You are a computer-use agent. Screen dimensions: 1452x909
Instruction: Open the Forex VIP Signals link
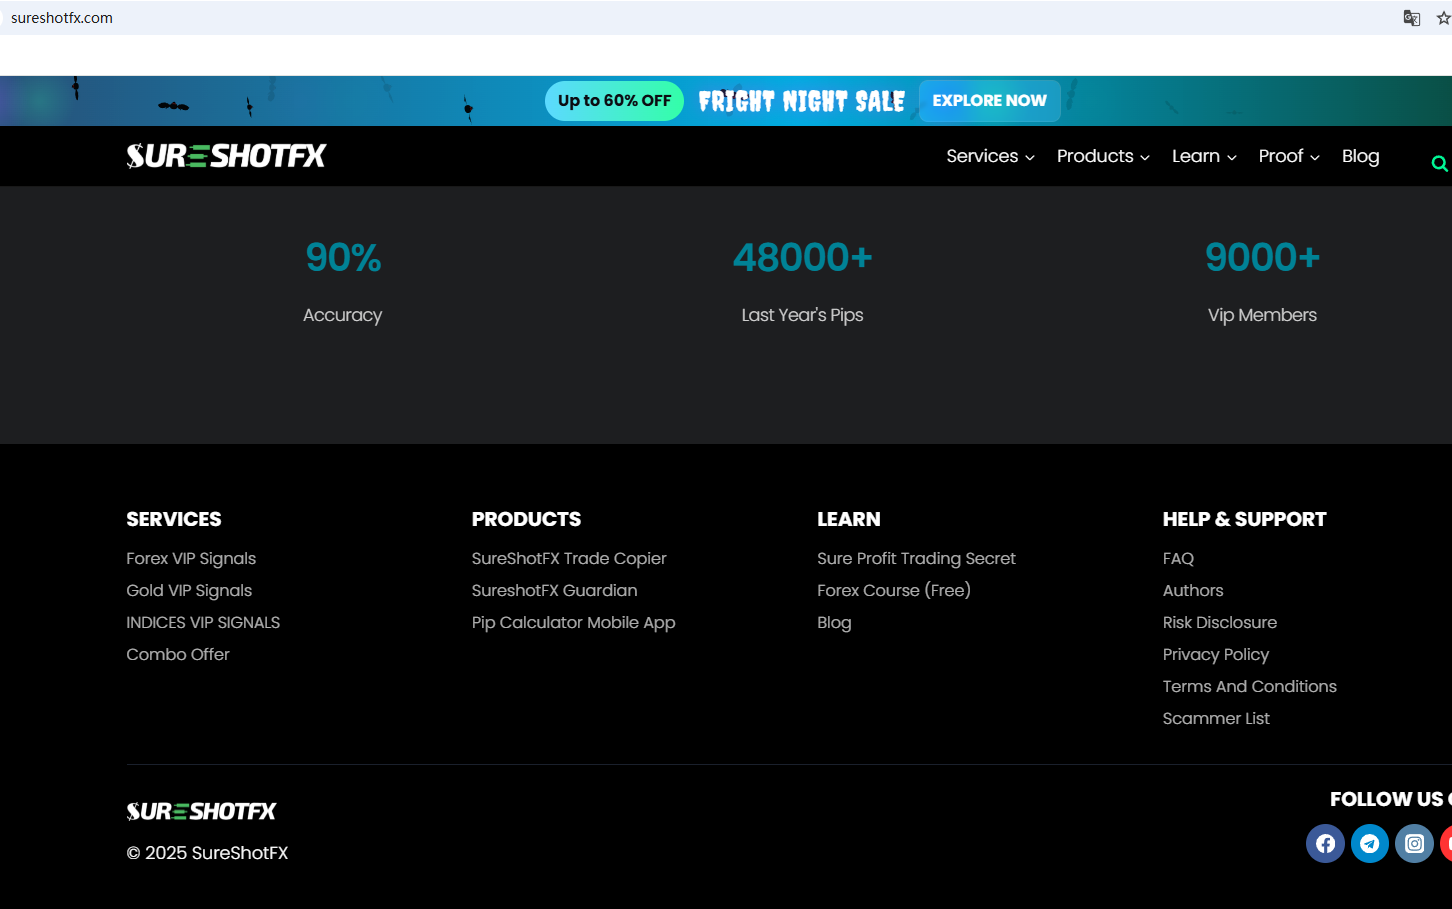tap(191, 558)
